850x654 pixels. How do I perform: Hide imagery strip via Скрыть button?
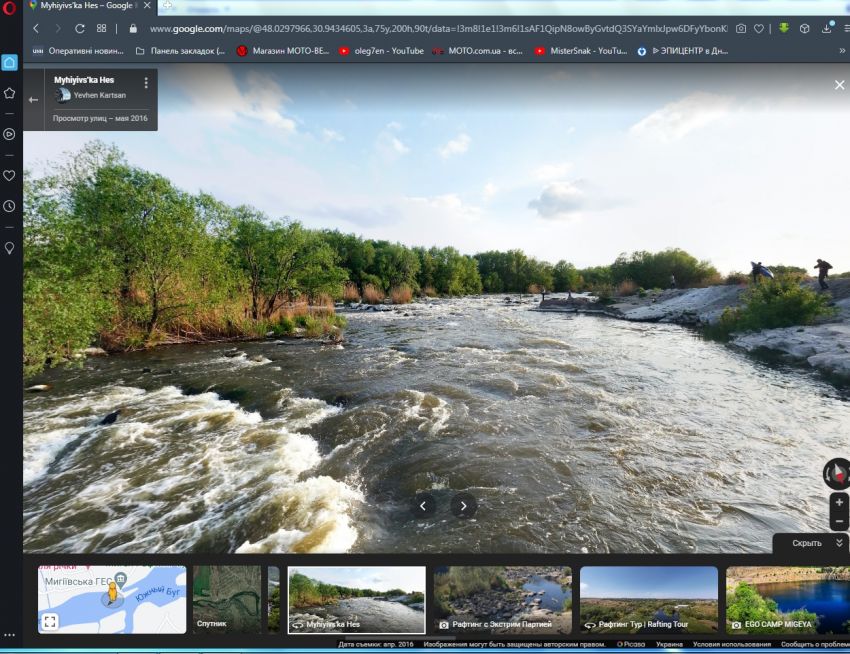pos(810,543)
